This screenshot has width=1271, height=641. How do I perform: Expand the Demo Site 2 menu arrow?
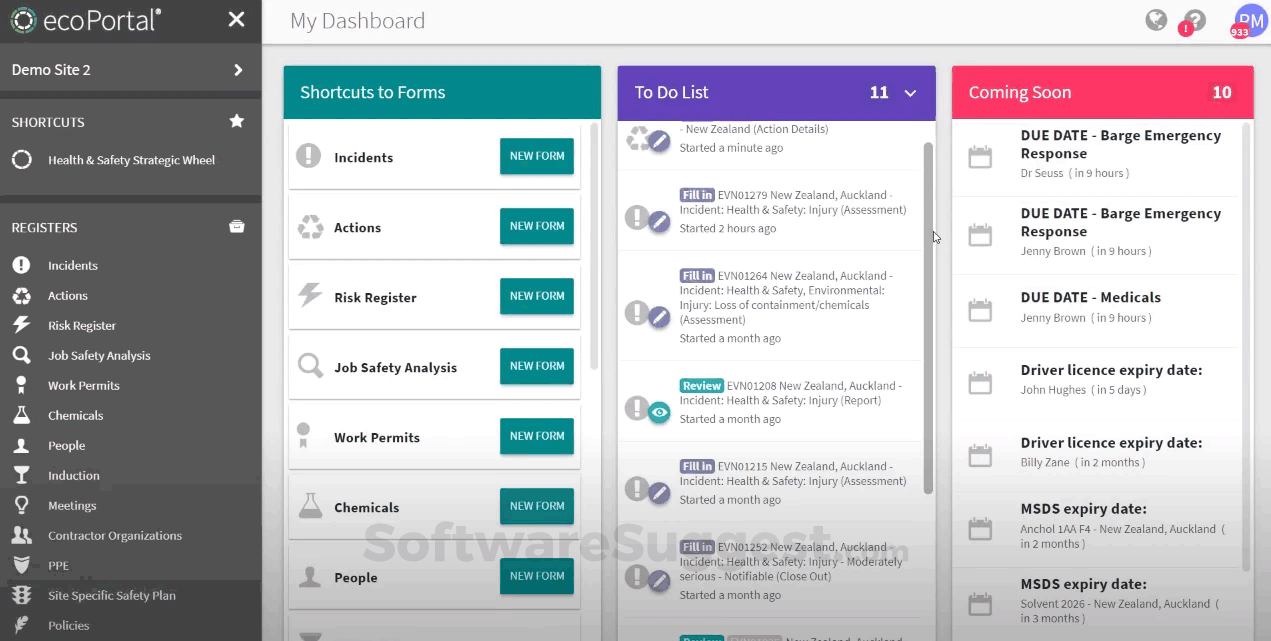[x=237, y=71]
